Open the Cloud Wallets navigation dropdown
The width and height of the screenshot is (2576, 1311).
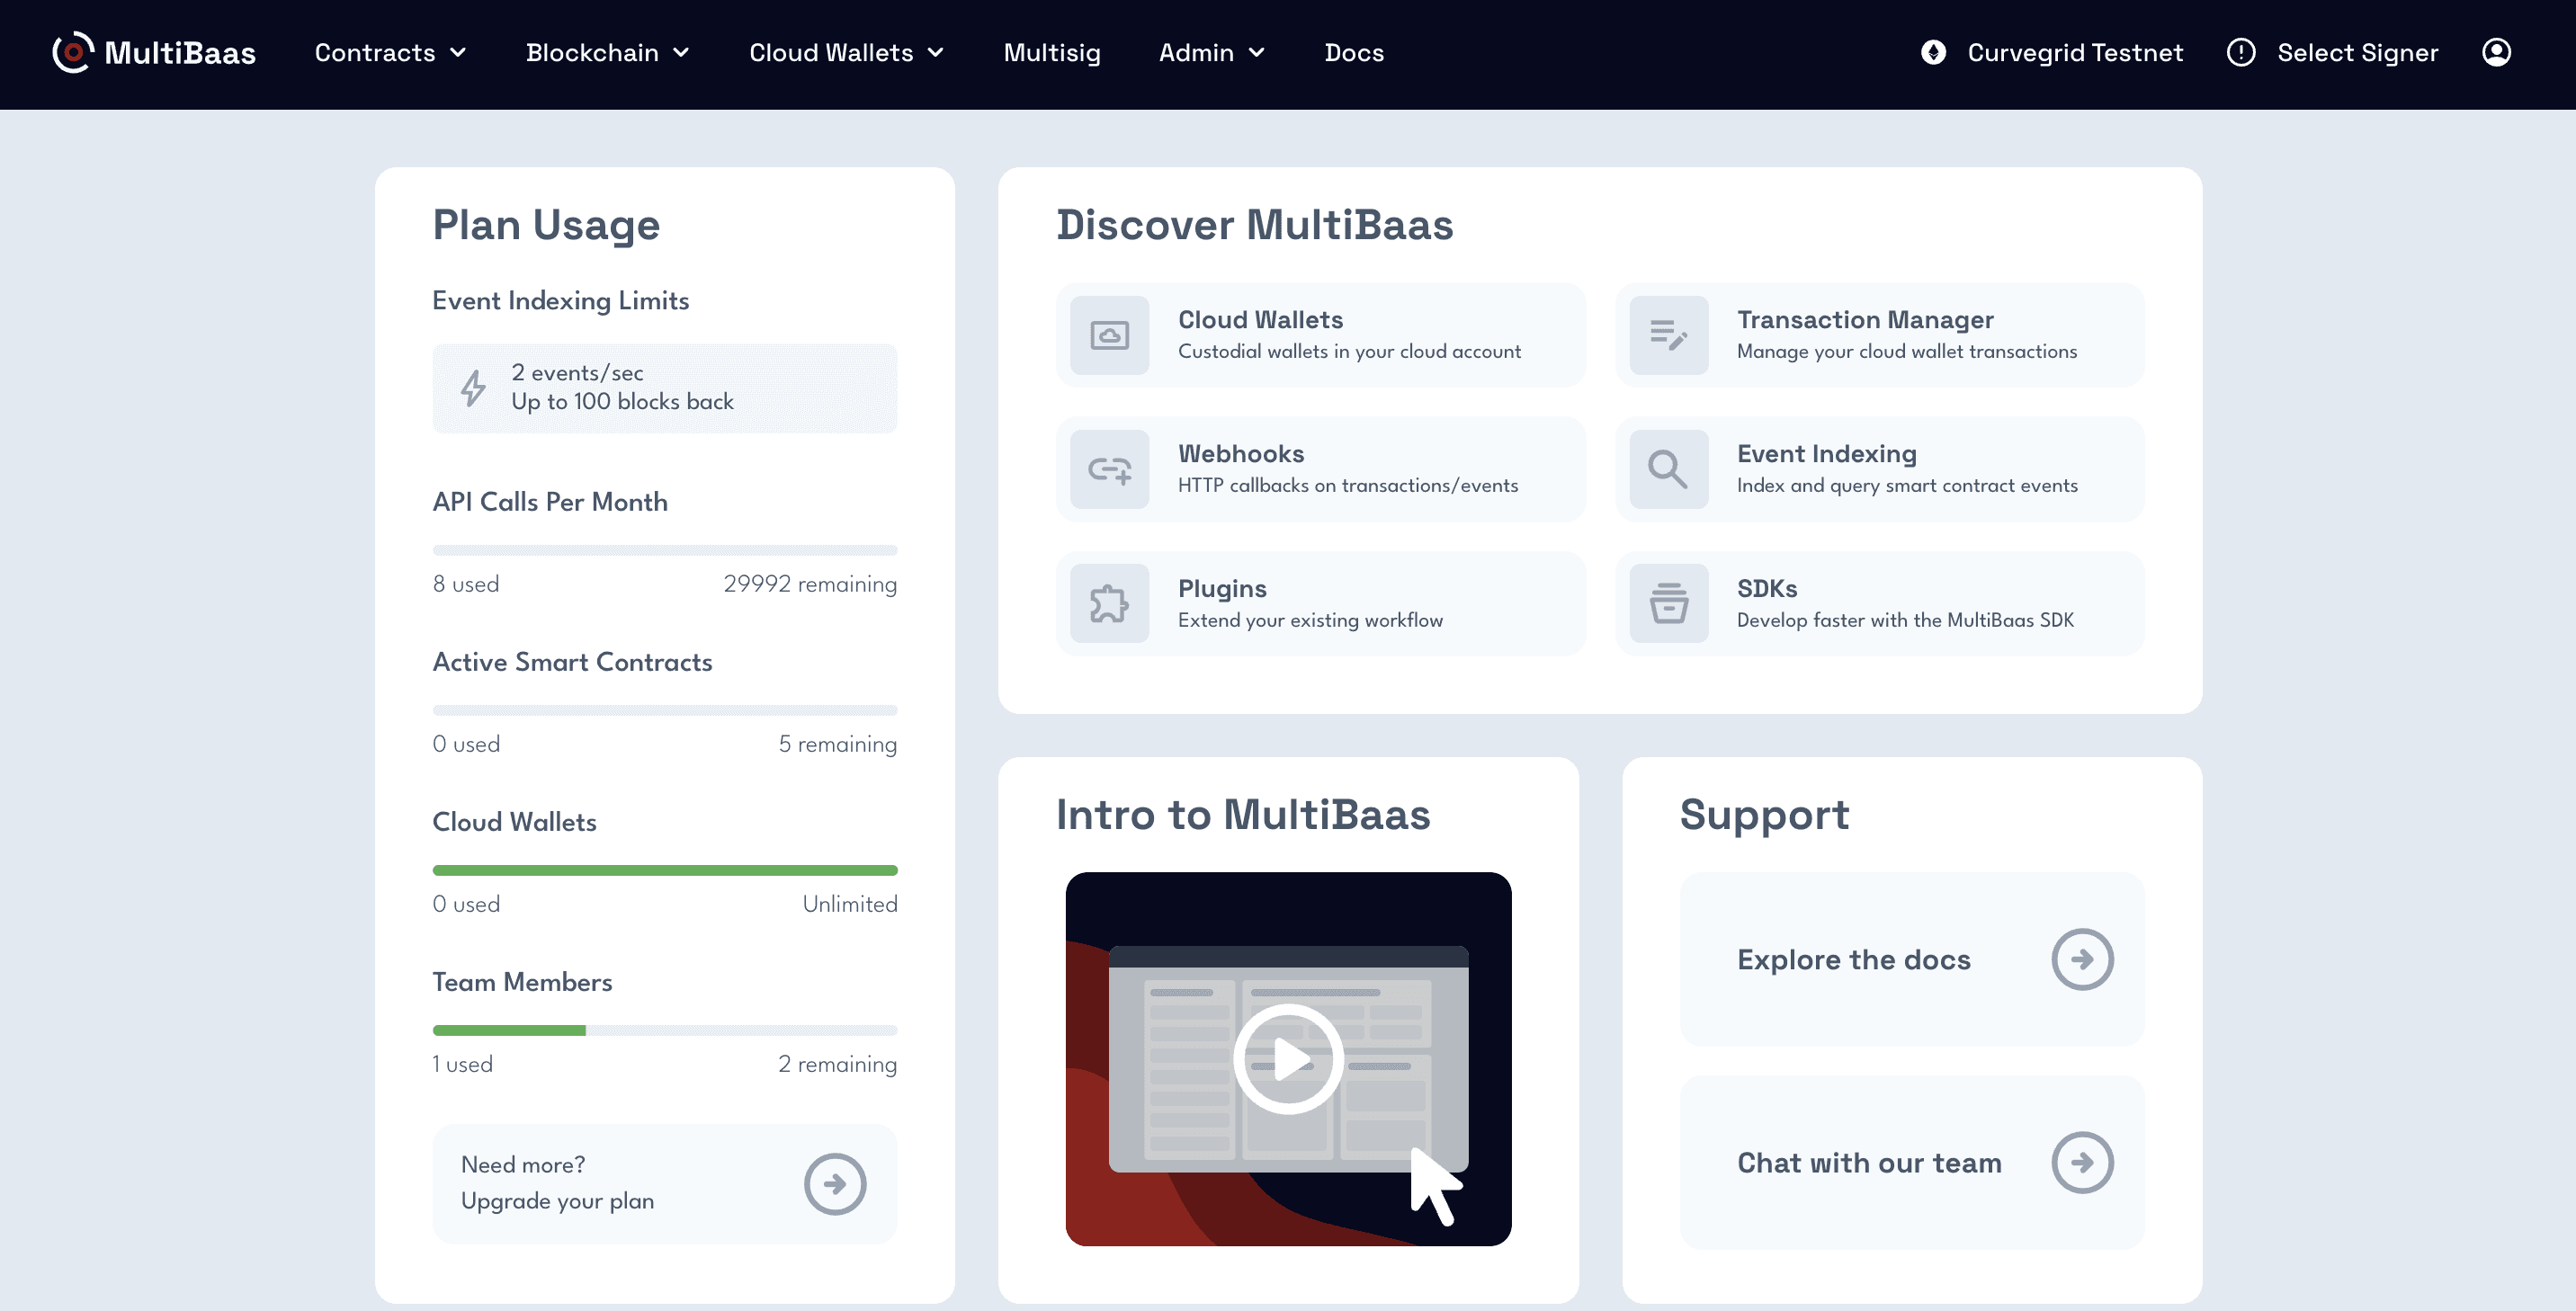[846, 52]
